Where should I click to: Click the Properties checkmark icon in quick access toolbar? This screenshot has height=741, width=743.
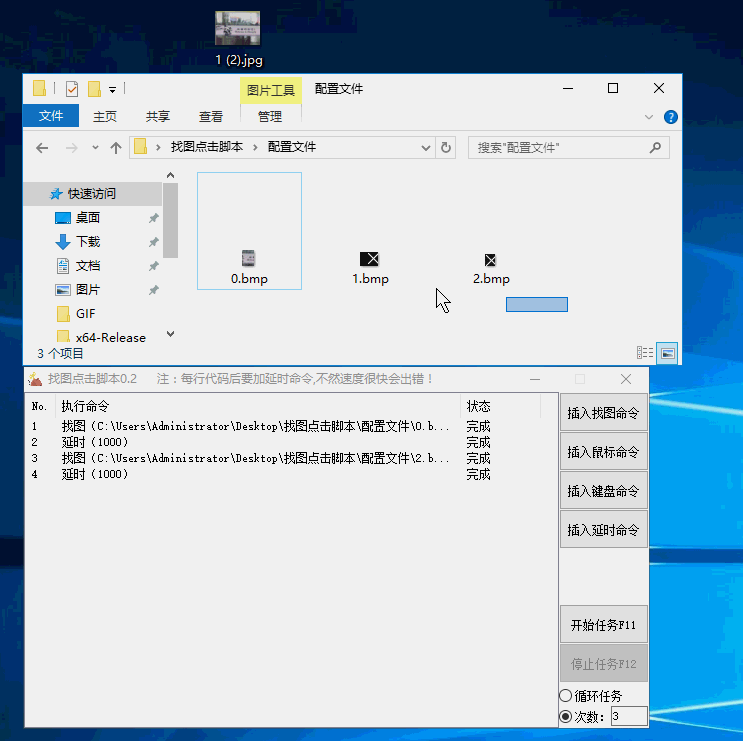(72, 89)
